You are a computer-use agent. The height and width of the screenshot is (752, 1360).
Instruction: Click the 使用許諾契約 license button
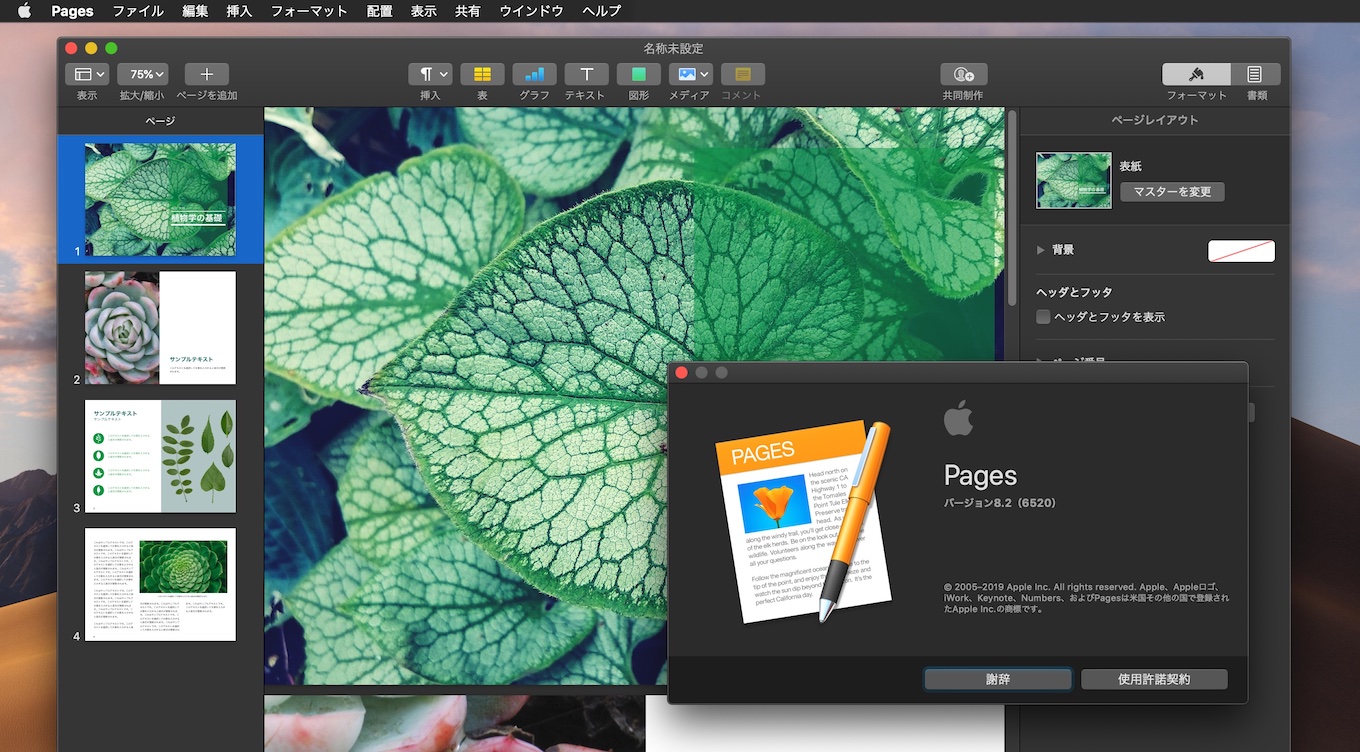pyautogui.click(x=1154, y=679)
